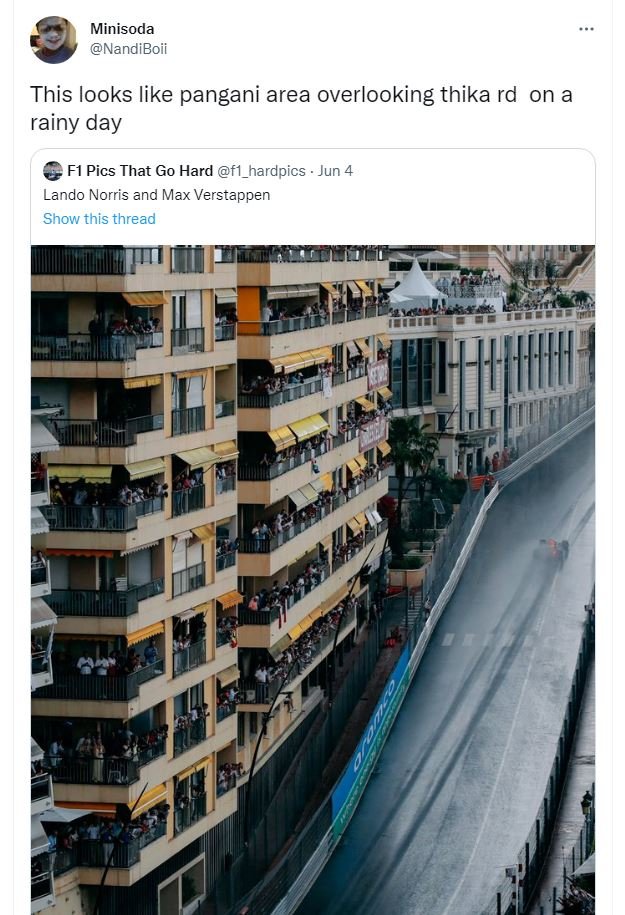Select the Lando Norris and Max Verstappen caption
Viewport: 625px width, 915px height.
(156, 195)
